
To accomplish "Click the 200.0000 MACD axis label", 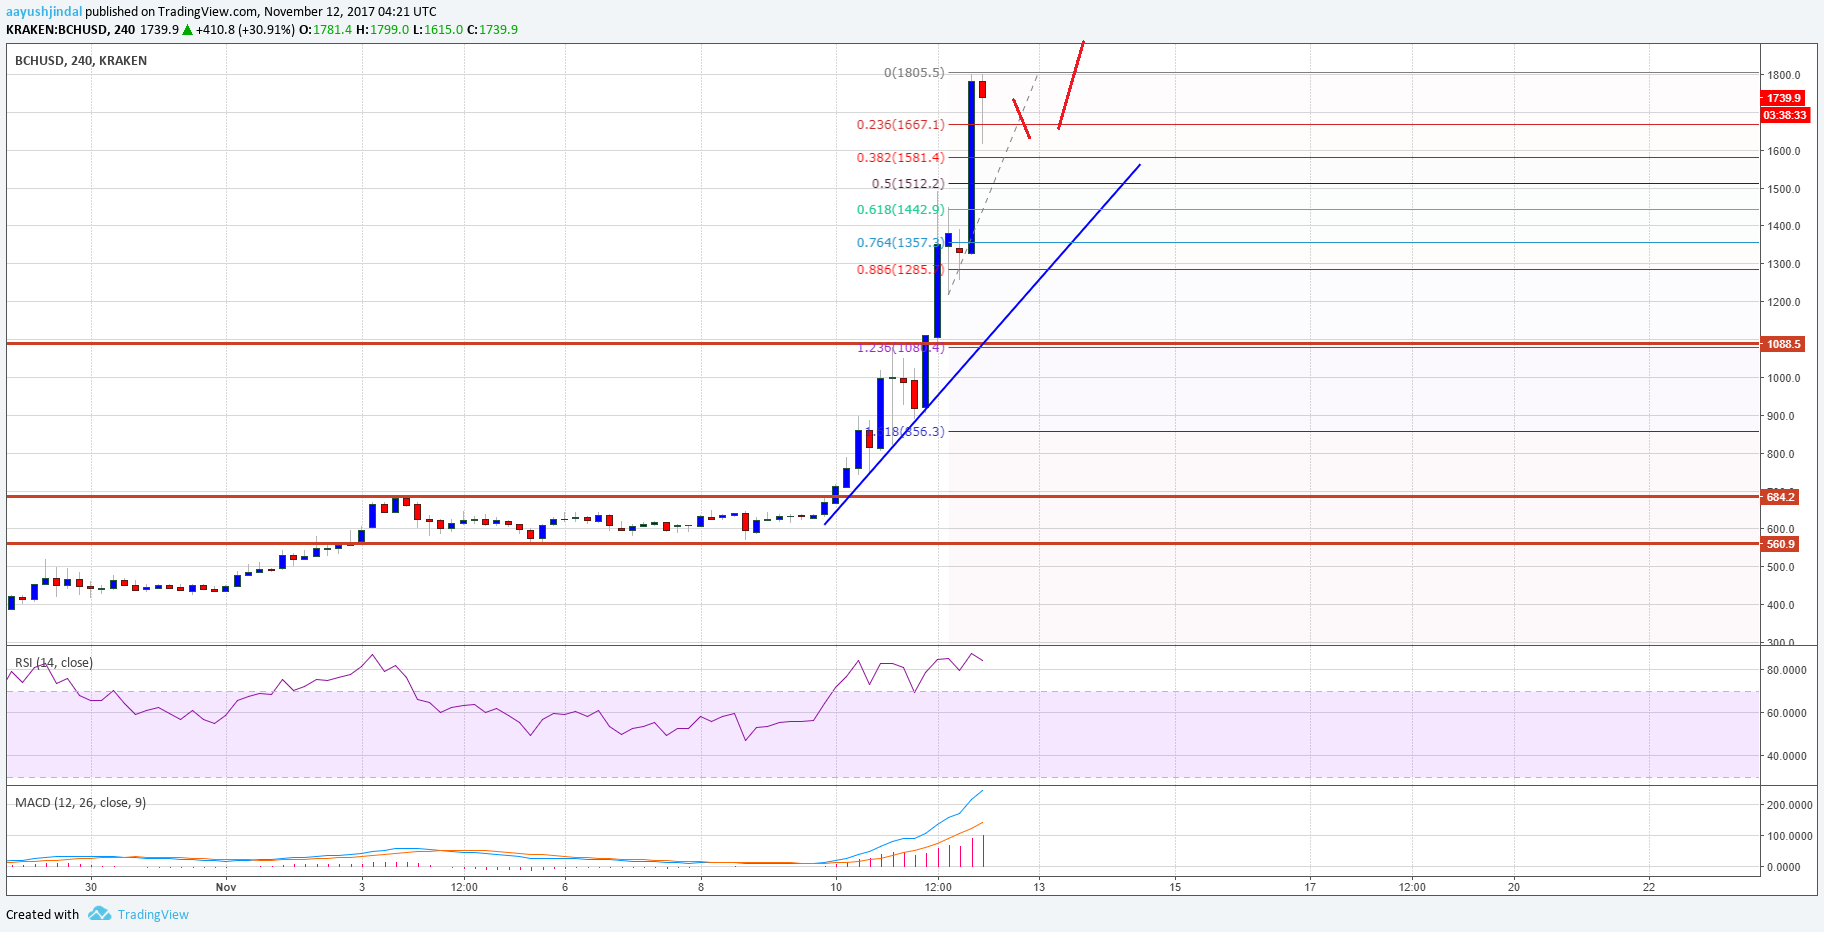I will coord(1790,805).
